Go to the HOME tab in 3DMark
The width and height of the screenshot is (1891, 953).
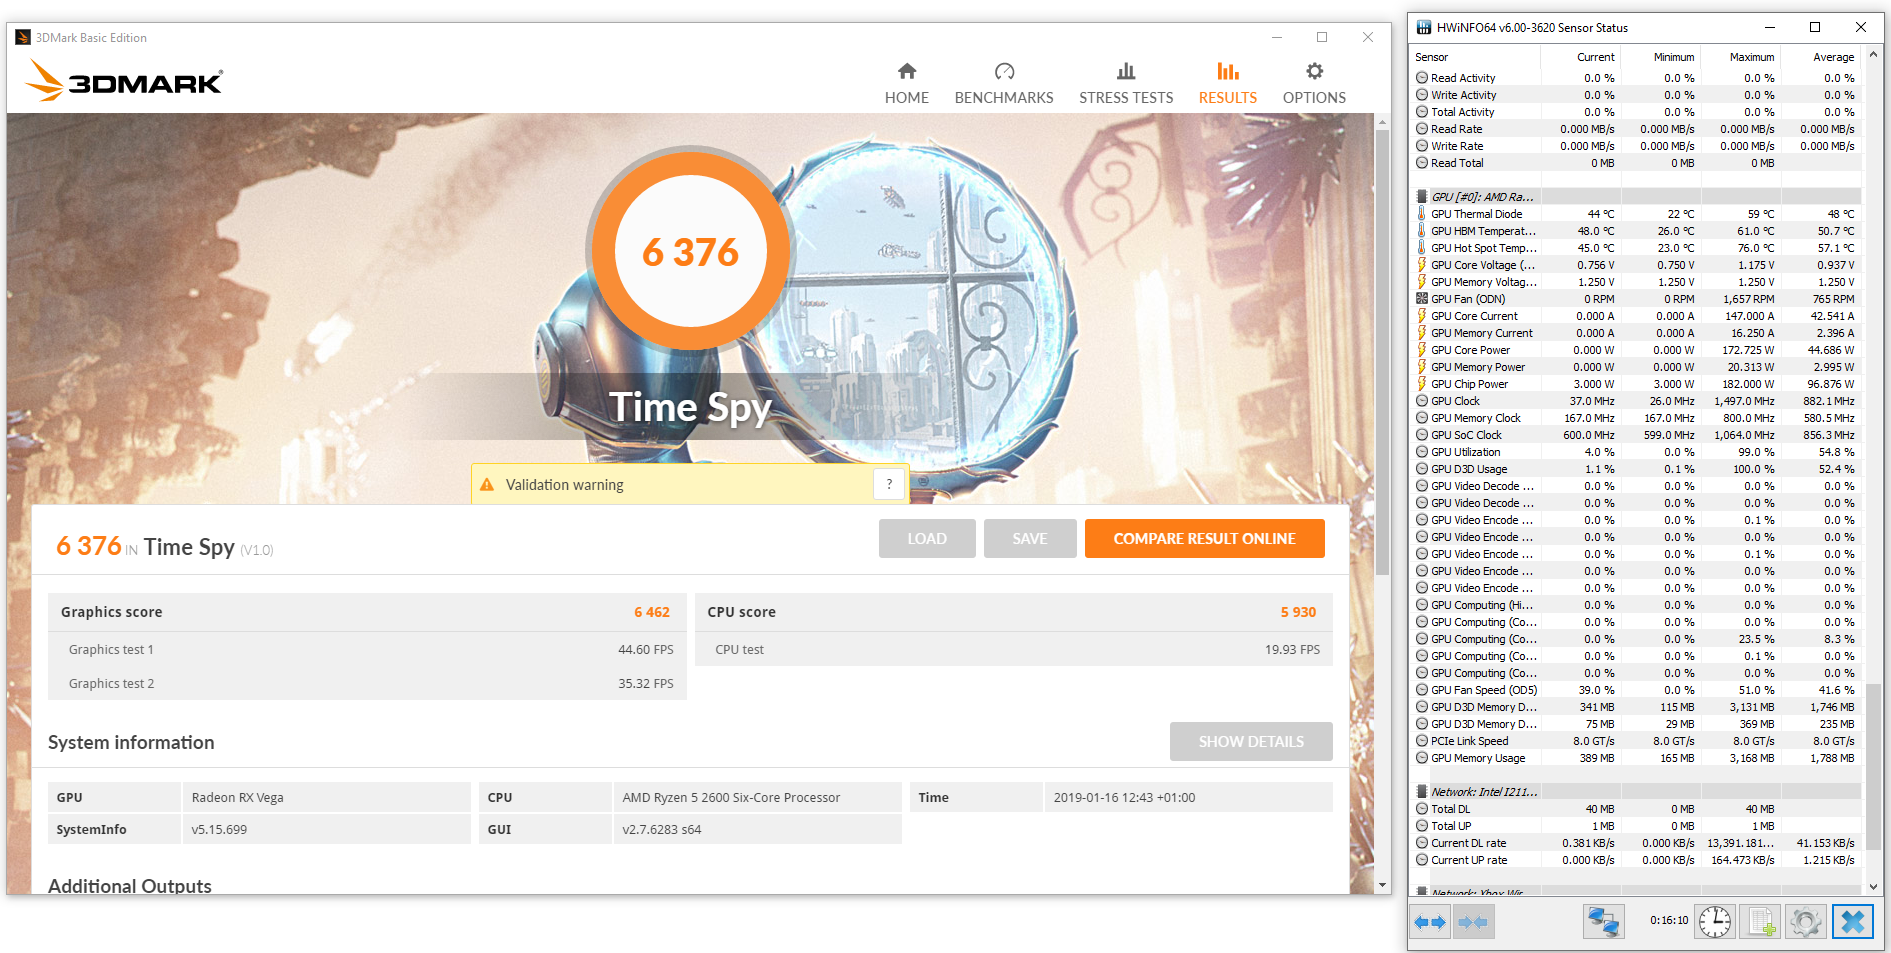(x=907, y=84)
